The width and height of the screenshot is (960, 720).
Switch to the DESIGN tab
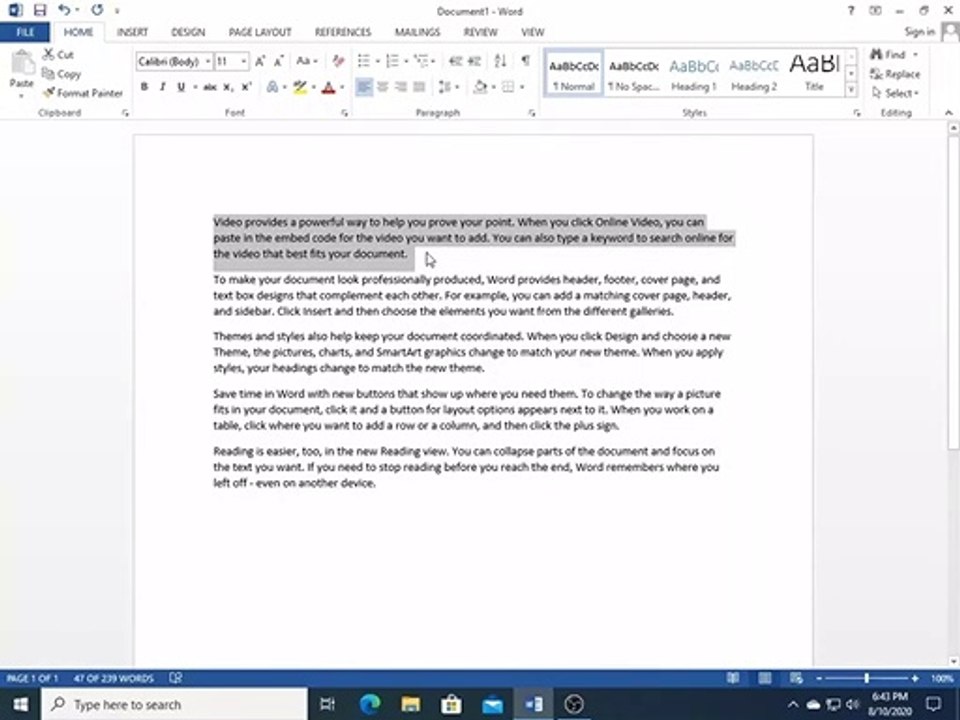pos(188,32)
